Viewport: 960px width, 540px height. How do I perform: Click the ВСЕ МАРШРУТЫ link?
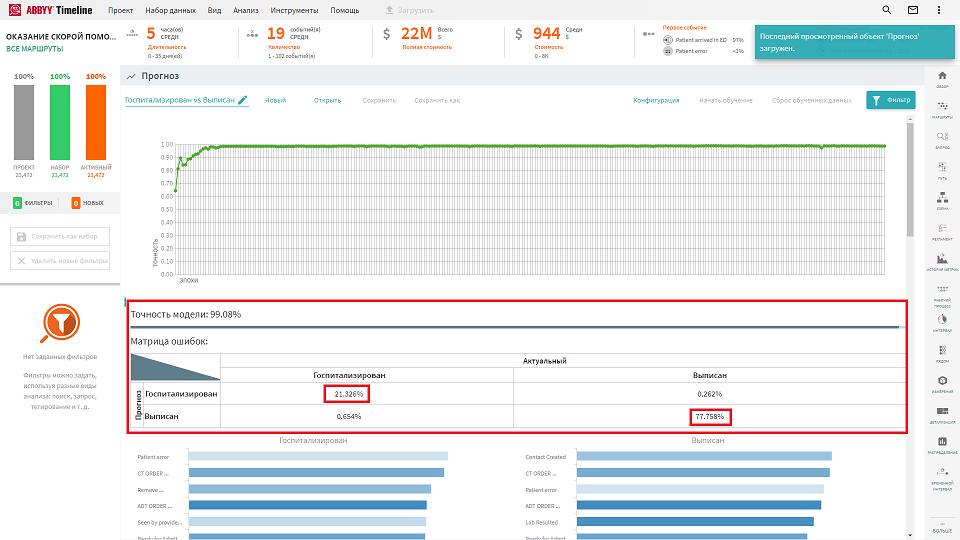click(x=35, y=49)
